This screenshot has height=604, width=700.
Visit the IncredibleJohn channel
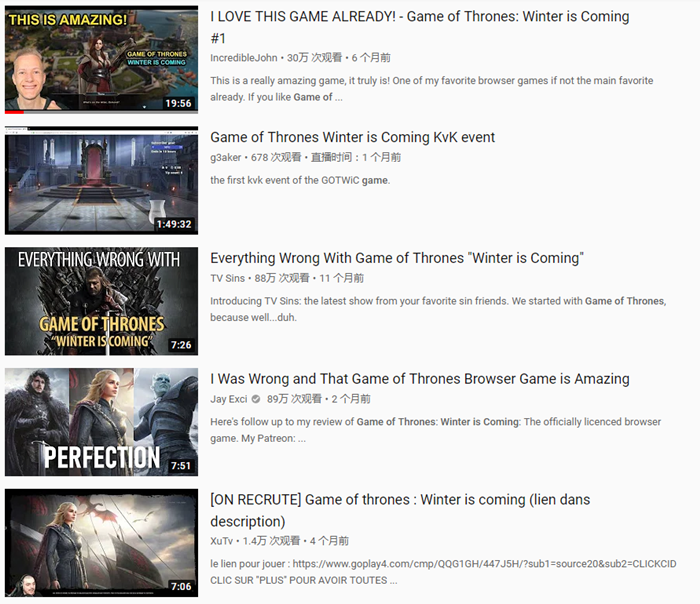click(x=244, y=58)
